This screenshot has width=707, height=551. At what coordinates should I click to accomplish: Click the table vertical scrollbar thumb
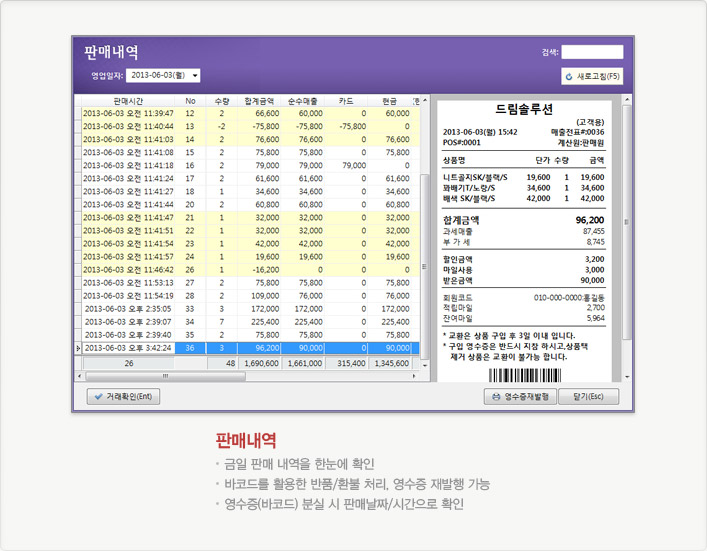pyautogui.click(x=424, y=266)
